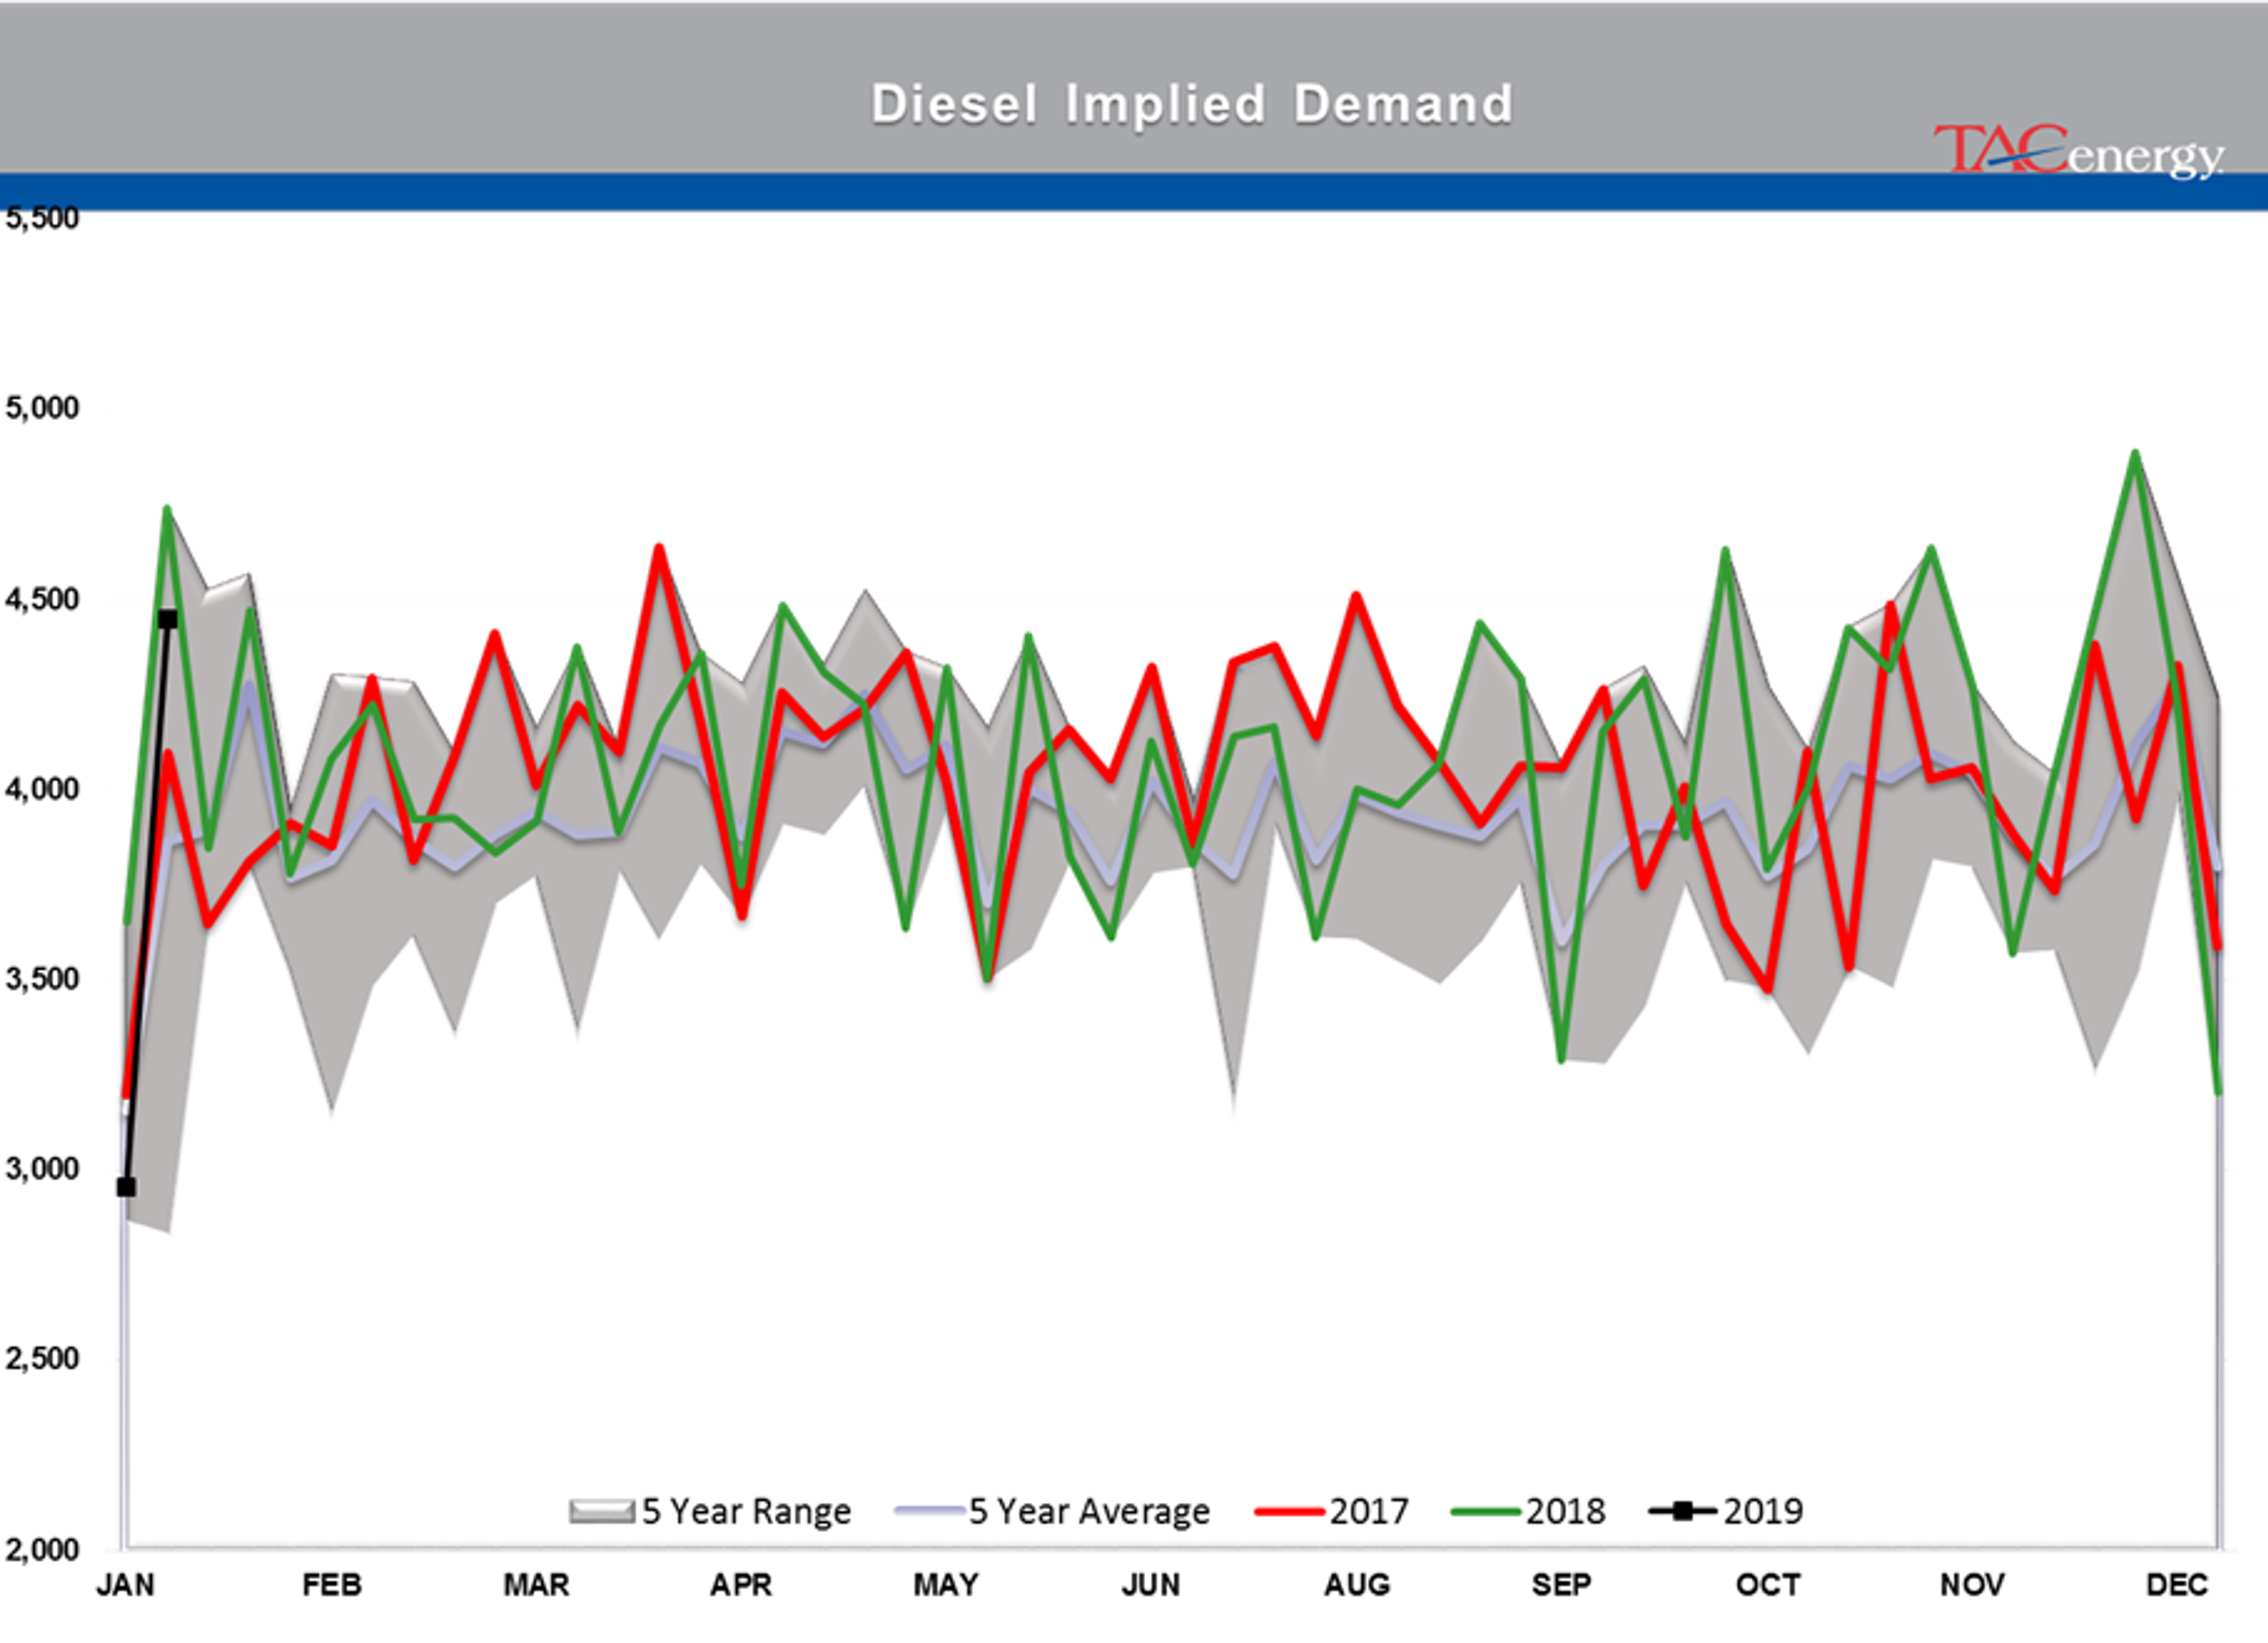The width and height of the screenshot is (2268, 1643).
Task: Click the 2017 line peak in late March
Action: coord(659,548)
